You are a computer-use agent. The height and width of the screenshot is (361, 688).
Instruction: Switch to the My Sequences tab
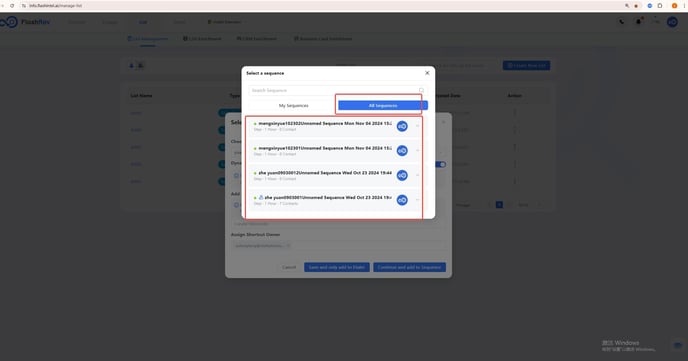tap(294, 106)
